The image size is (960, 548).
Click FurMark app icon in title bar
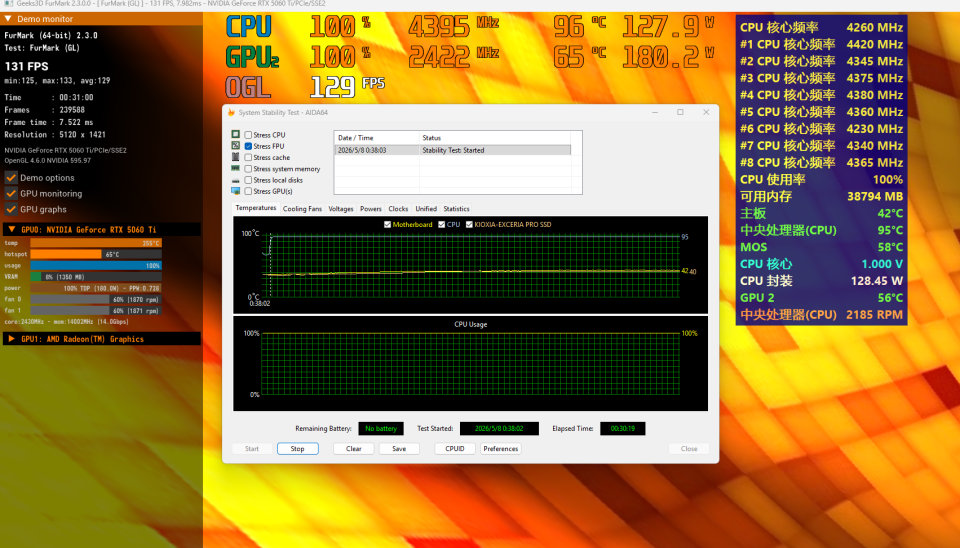click(9, 4)
